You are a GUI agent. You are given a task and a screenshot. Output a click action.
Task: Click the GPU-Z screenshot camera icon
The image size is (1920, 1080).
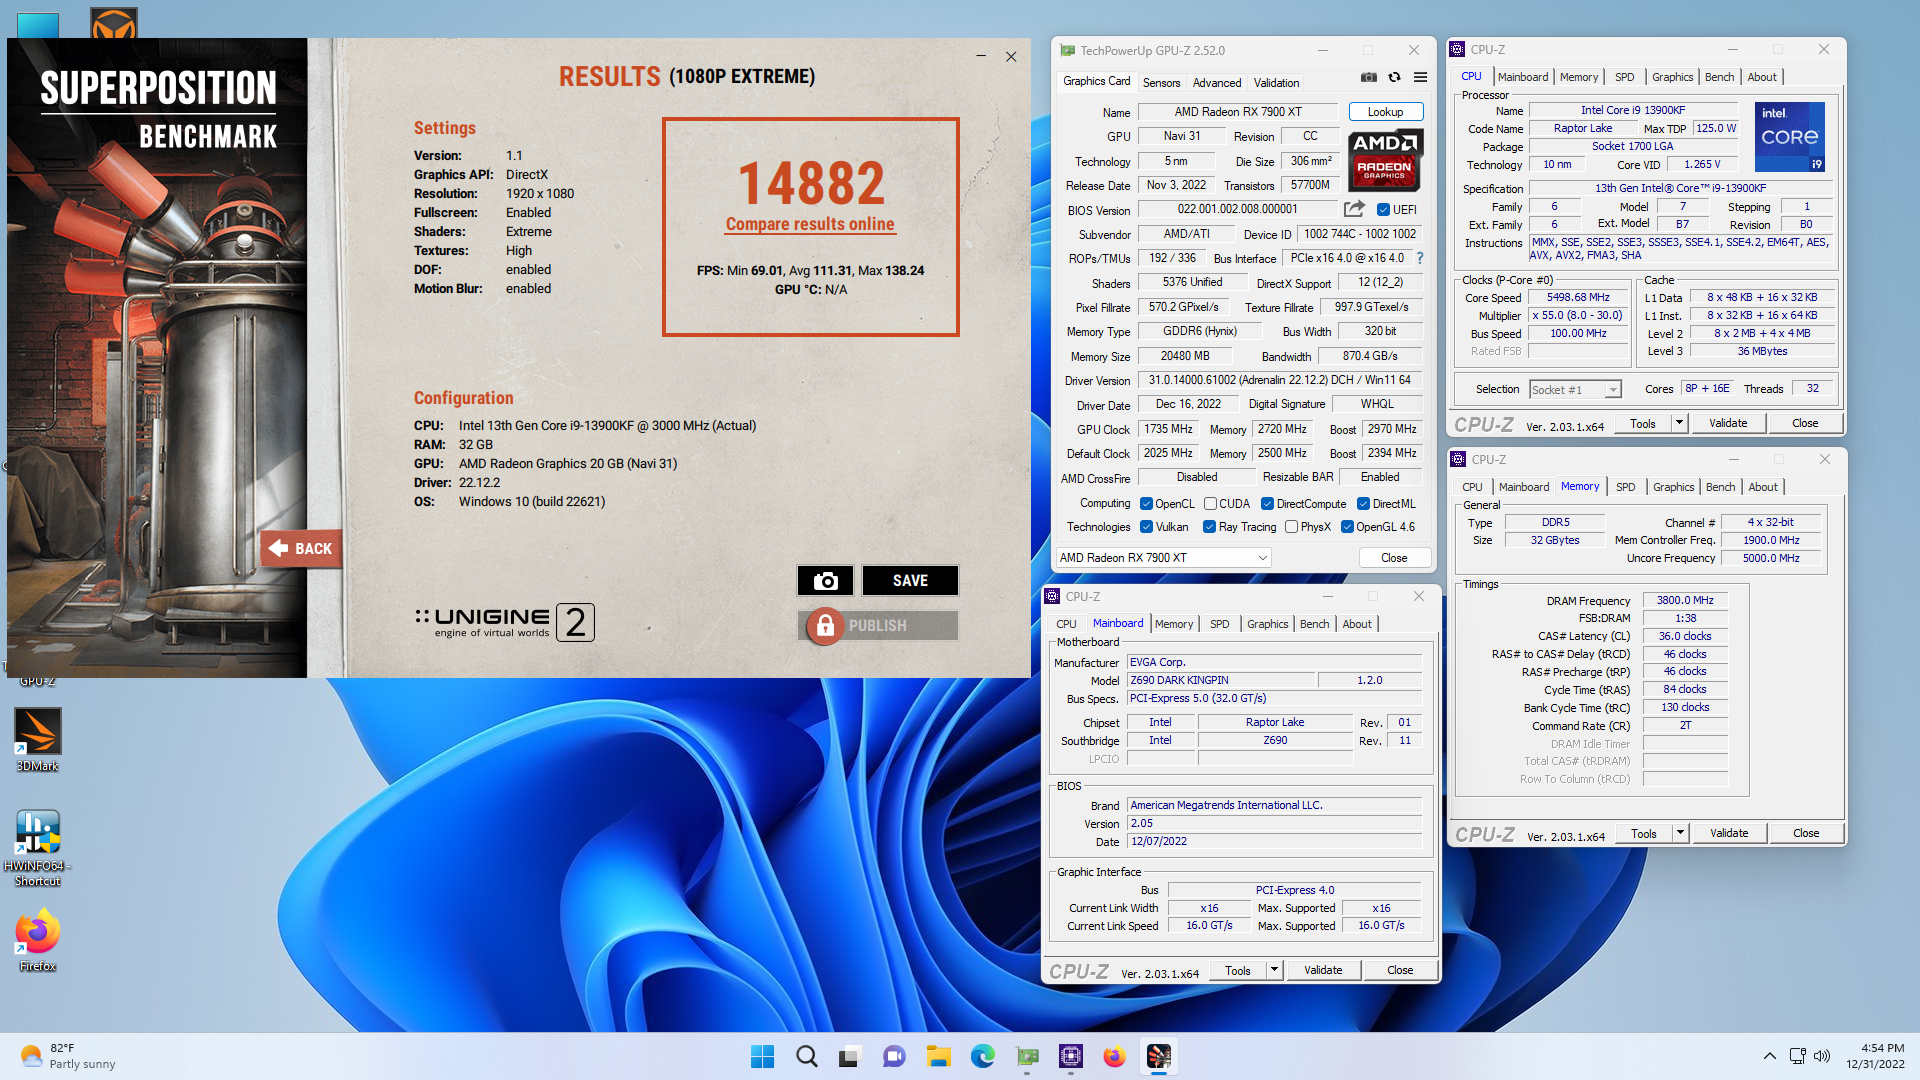[x=1369, y=77]
